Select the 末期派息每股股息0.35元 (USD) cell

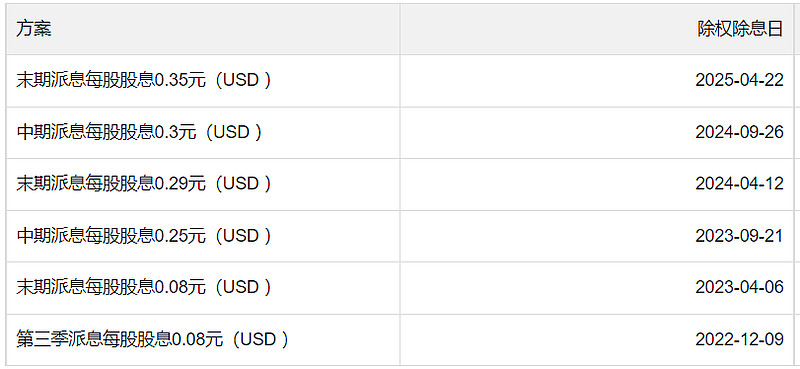pos(203,81)
